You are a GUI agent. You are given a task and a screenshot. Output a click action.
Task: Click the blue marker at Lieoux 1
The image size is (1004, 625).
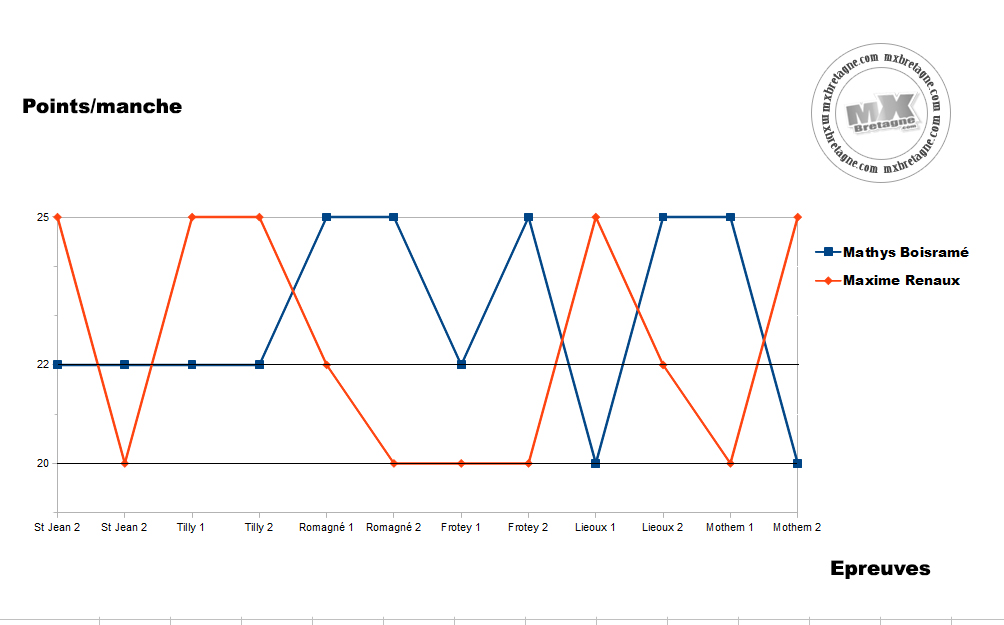click(595, 463)
